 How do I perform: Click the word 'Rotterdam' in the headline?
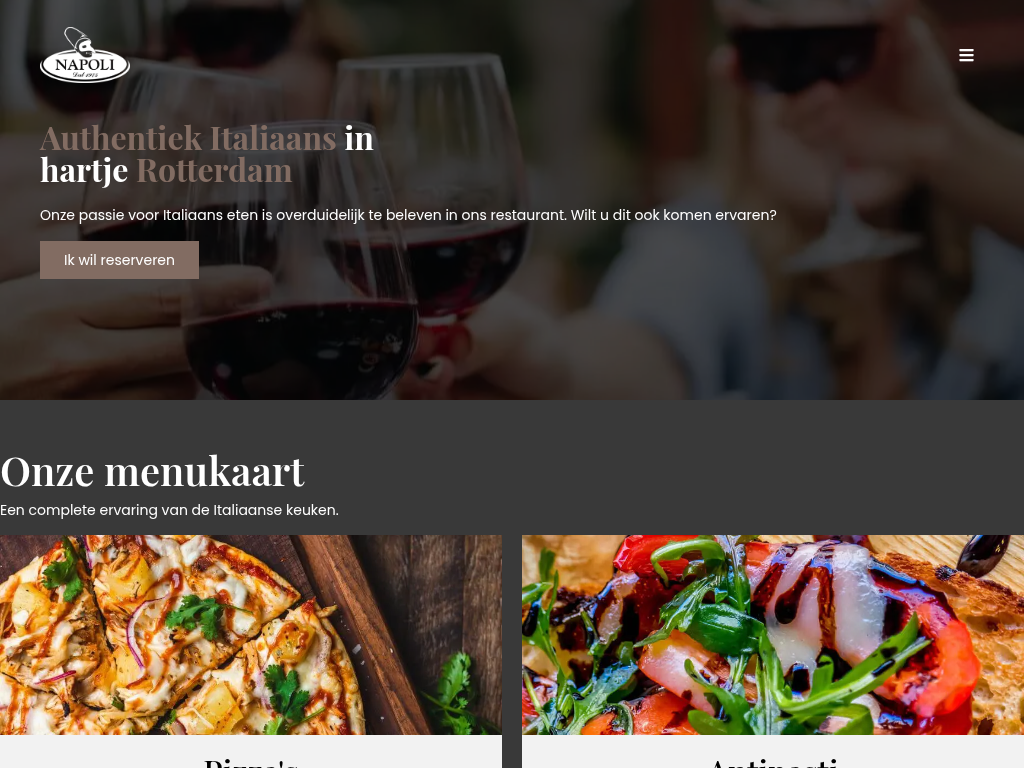click(214, 171)
